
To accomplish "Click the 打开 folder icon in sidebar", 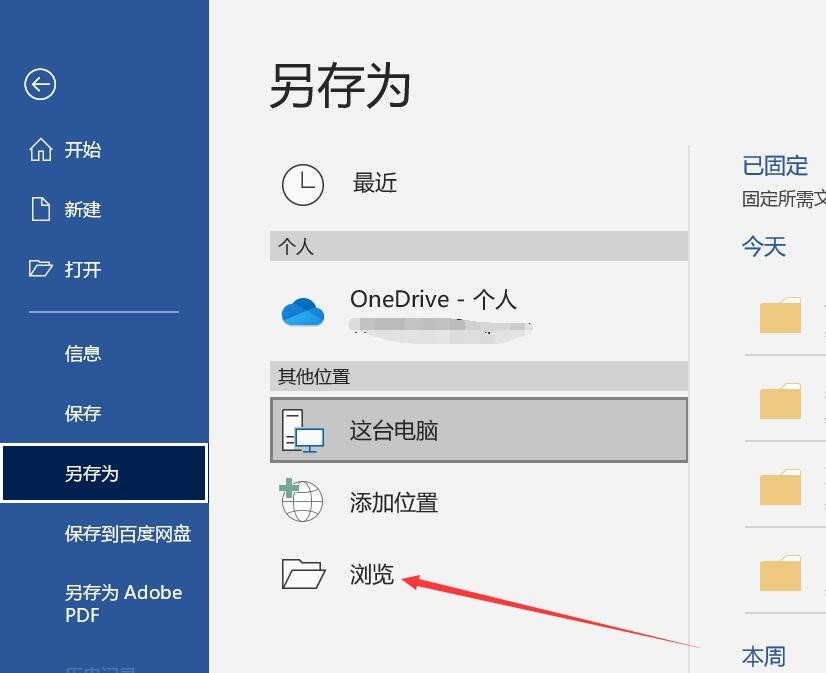I will [x=40, y=269].
